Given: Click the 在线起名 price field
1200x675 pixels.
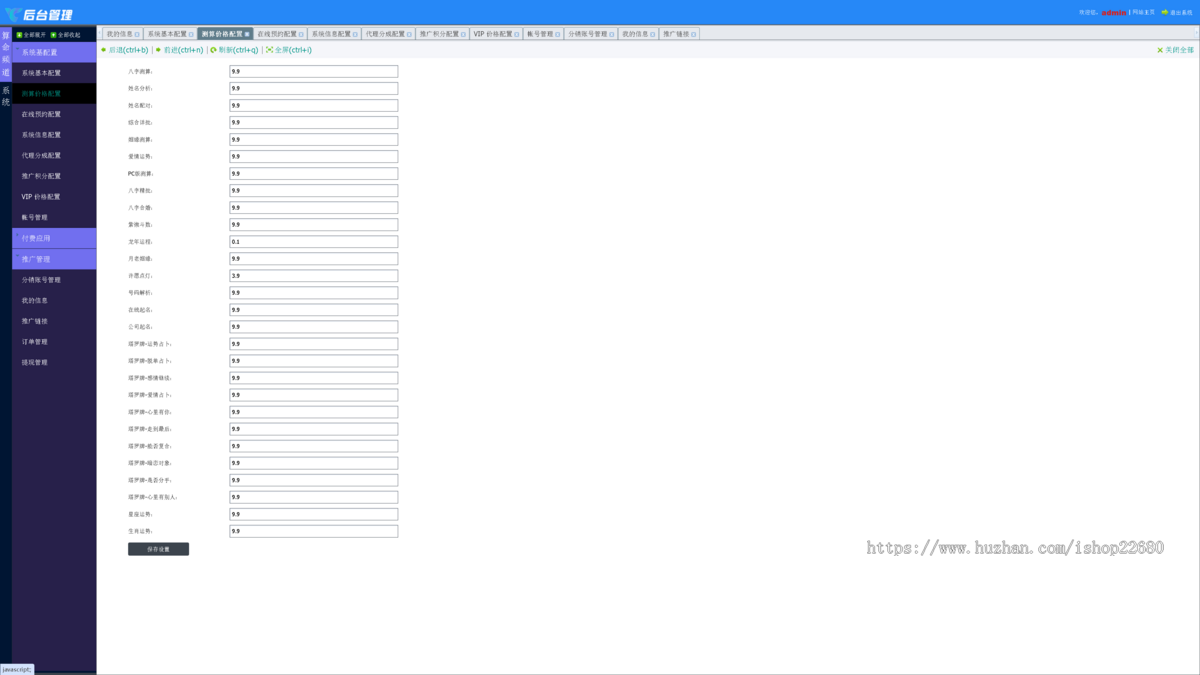Looking at the screenshot, I should (x=313, y=310).
